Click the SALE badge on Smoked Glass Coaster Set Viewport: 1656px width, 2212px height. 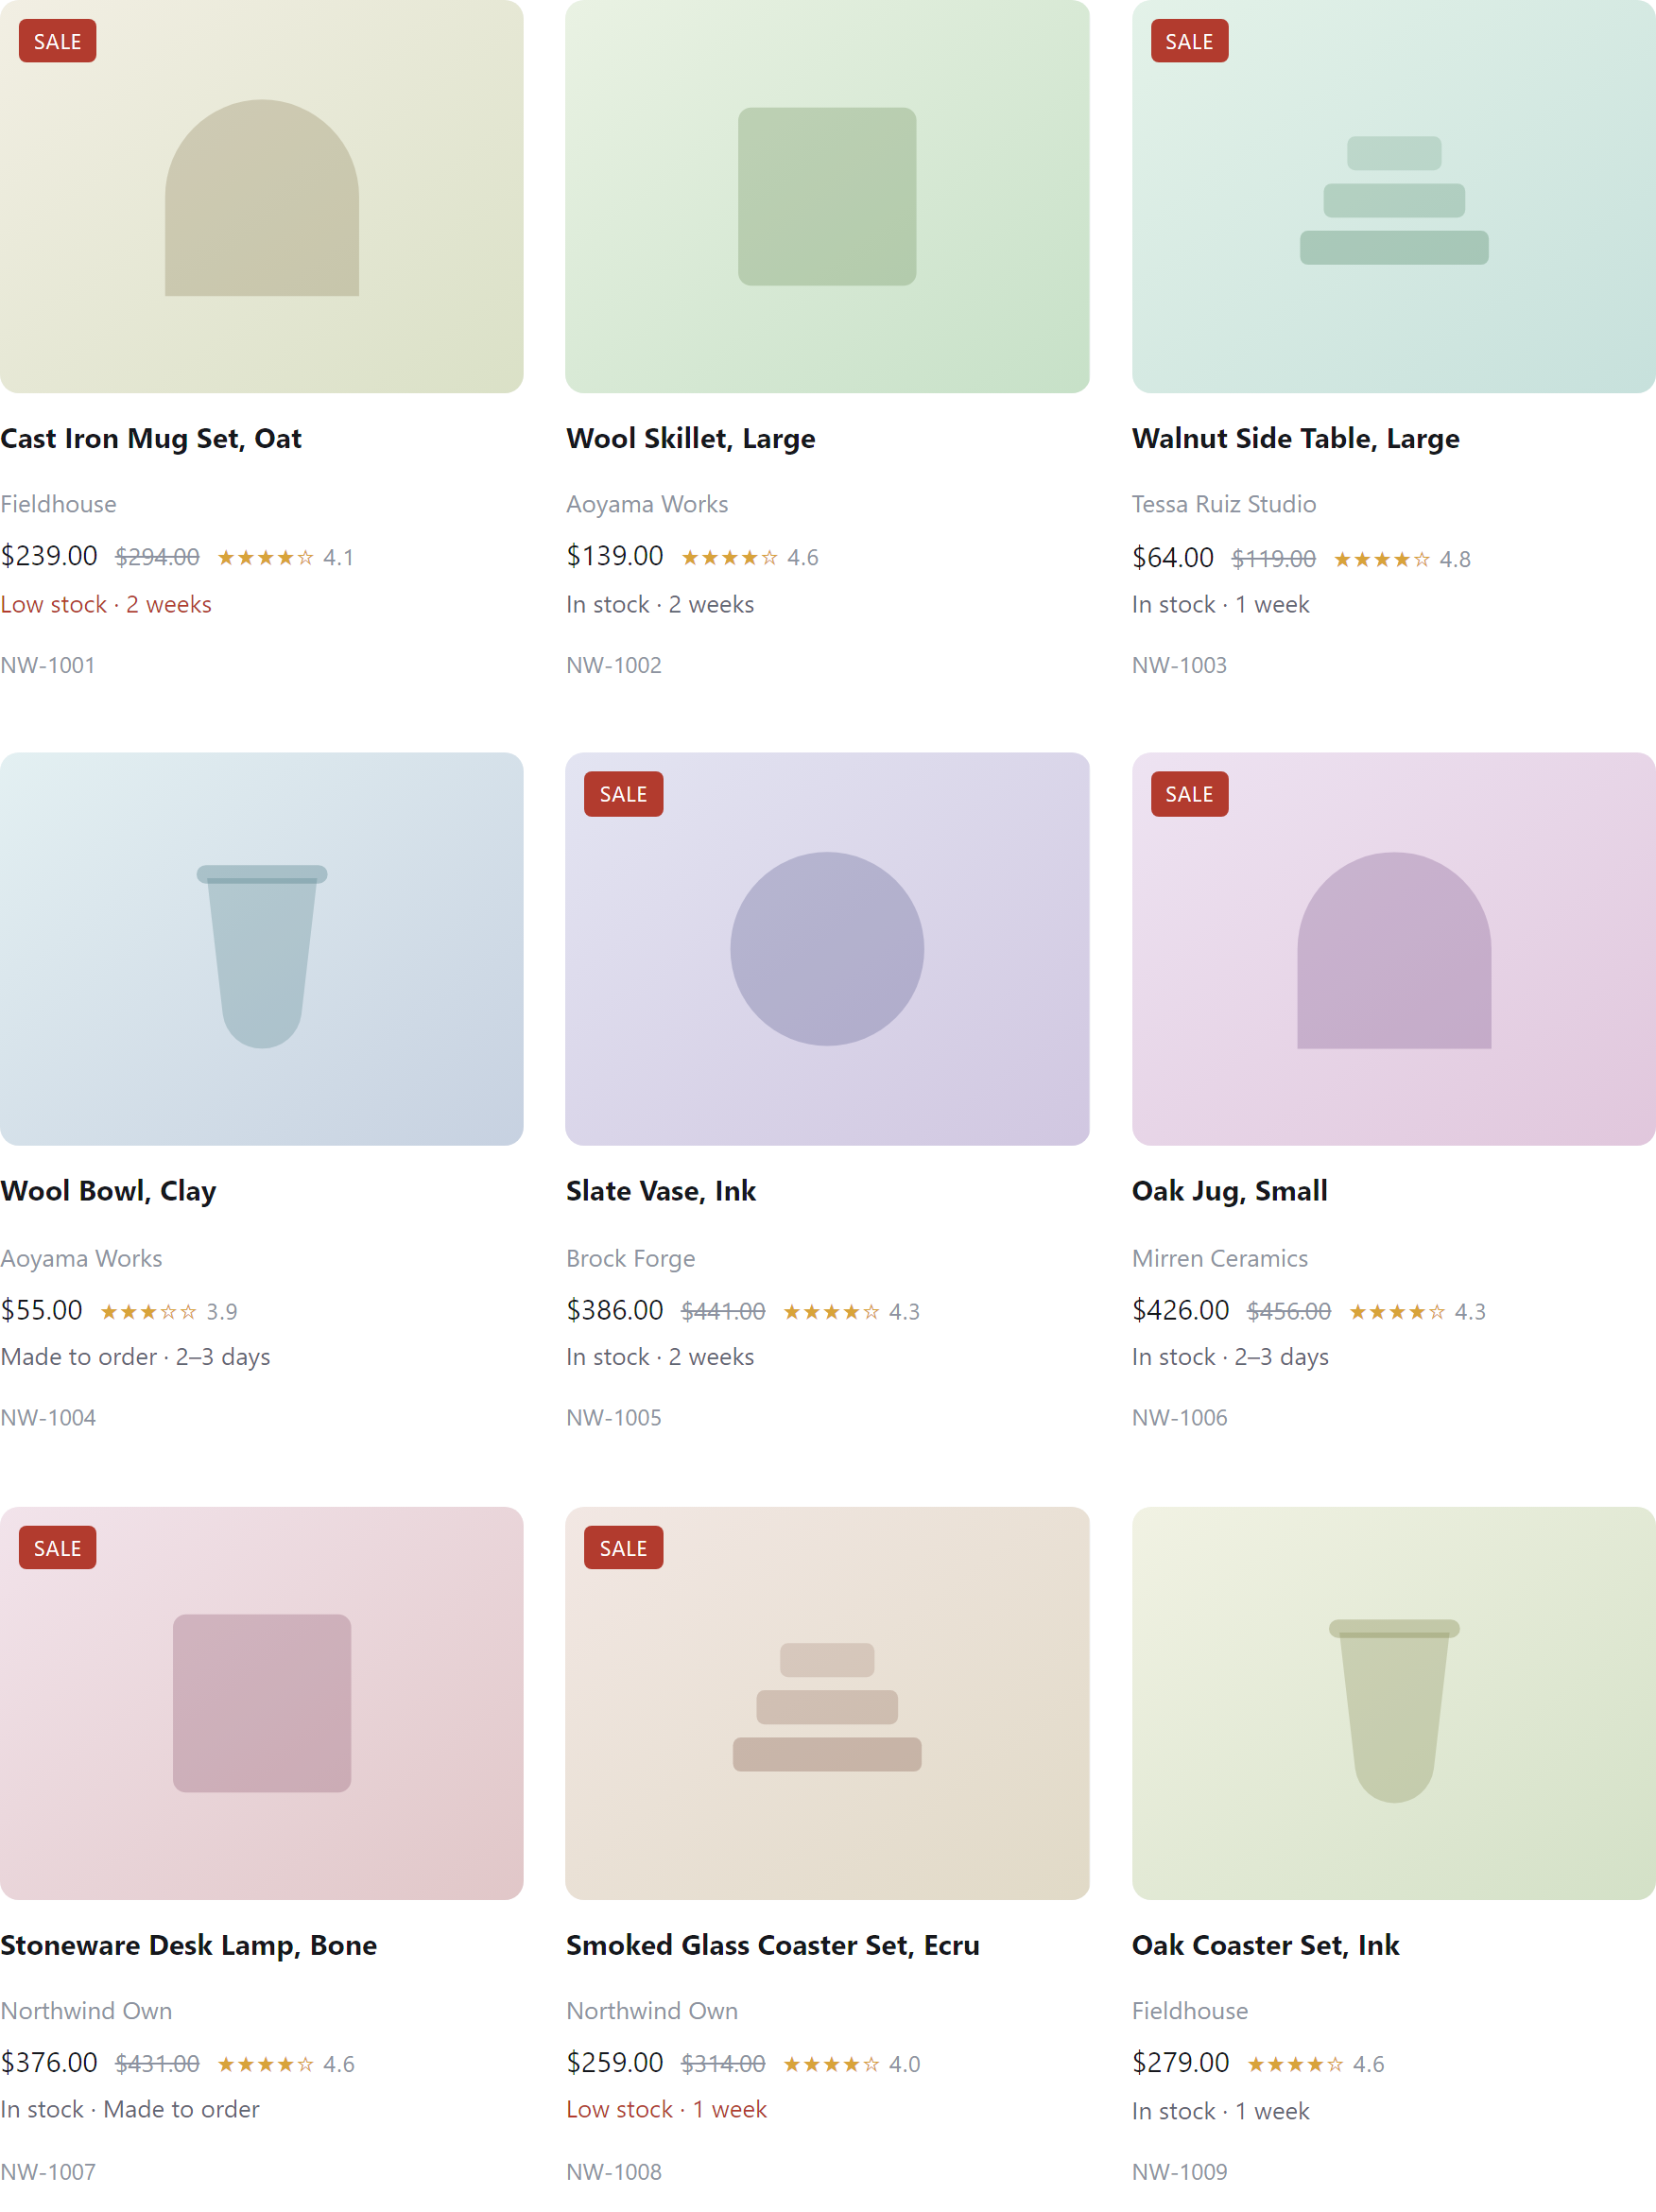[623, 1548]
